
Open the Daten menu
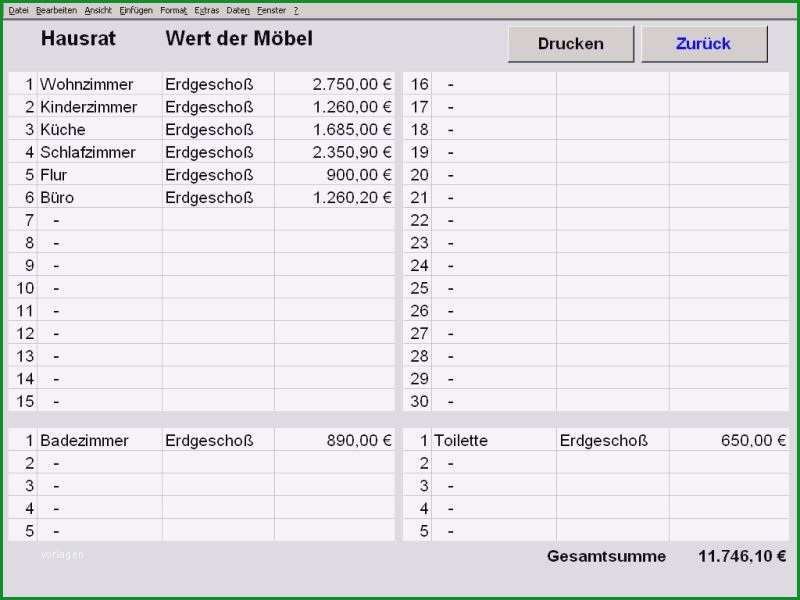click(x=238, y=10)
